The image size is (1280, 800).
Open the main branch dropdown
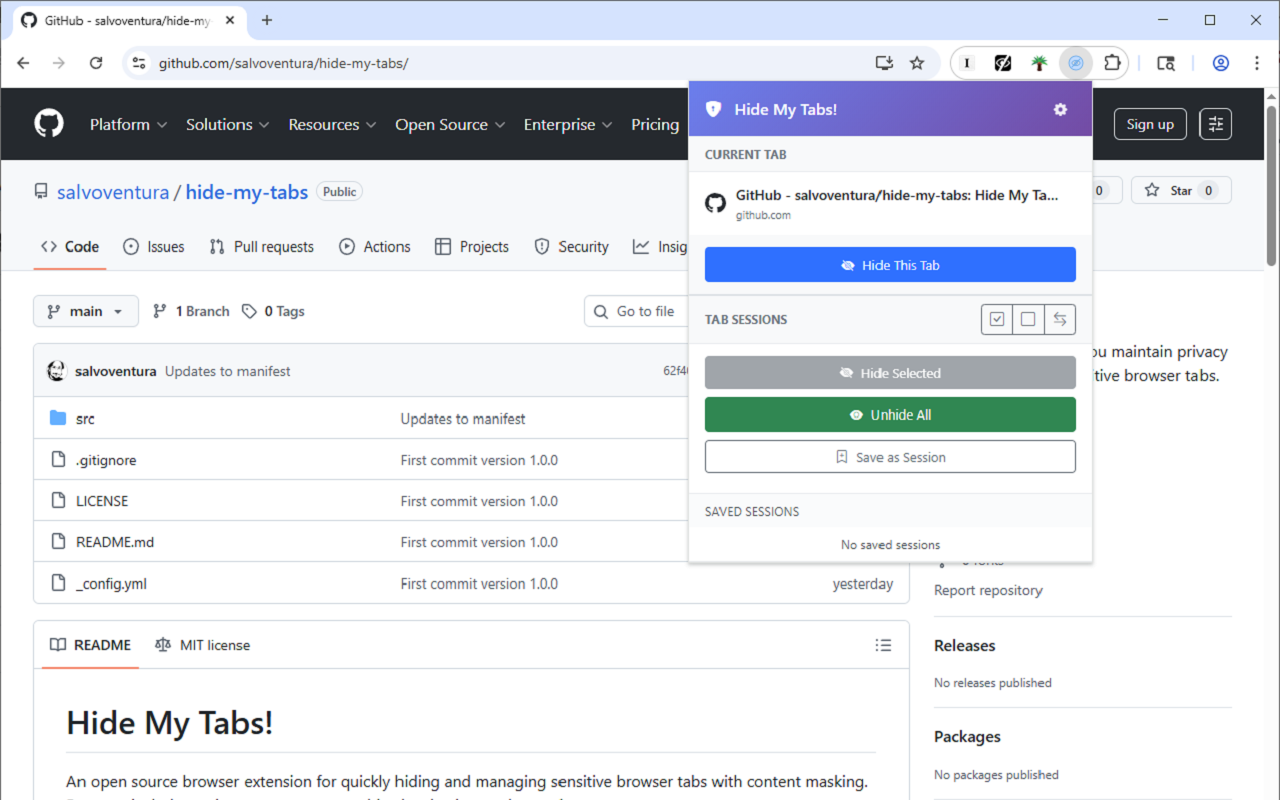coord(85,311)
